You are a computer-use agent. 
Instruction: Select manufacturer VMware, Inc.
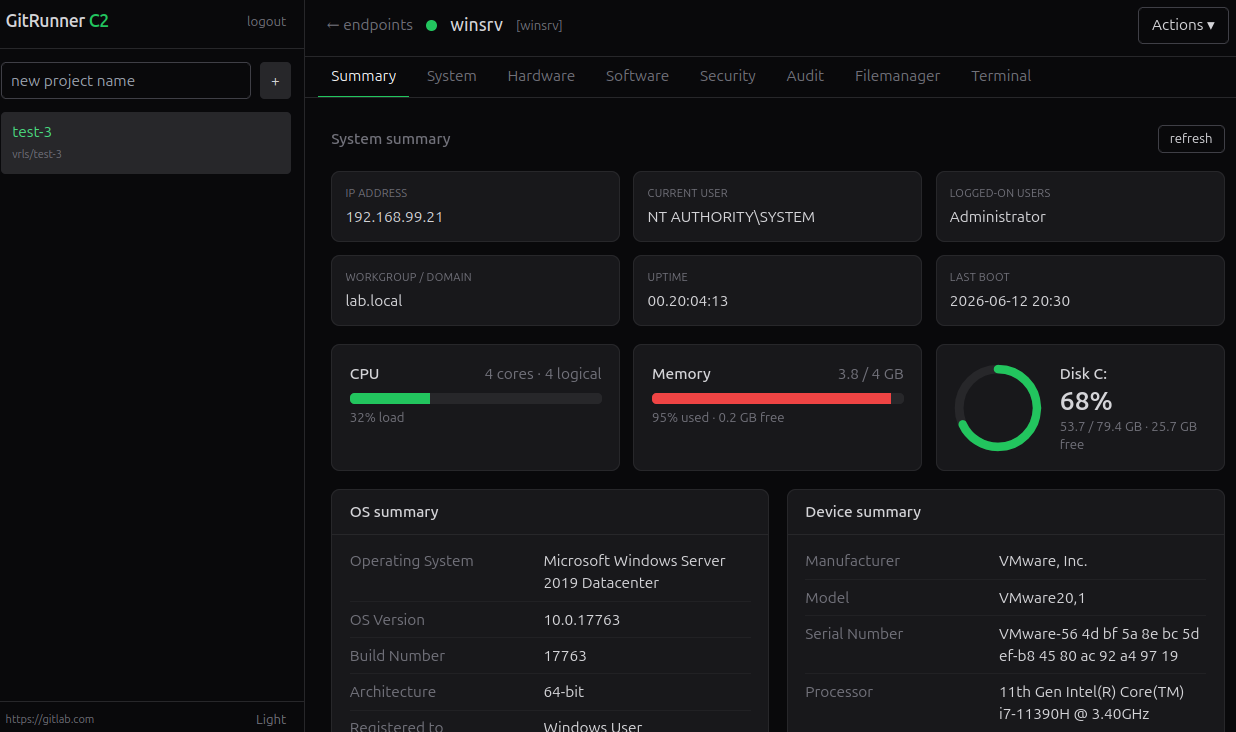1043,561
